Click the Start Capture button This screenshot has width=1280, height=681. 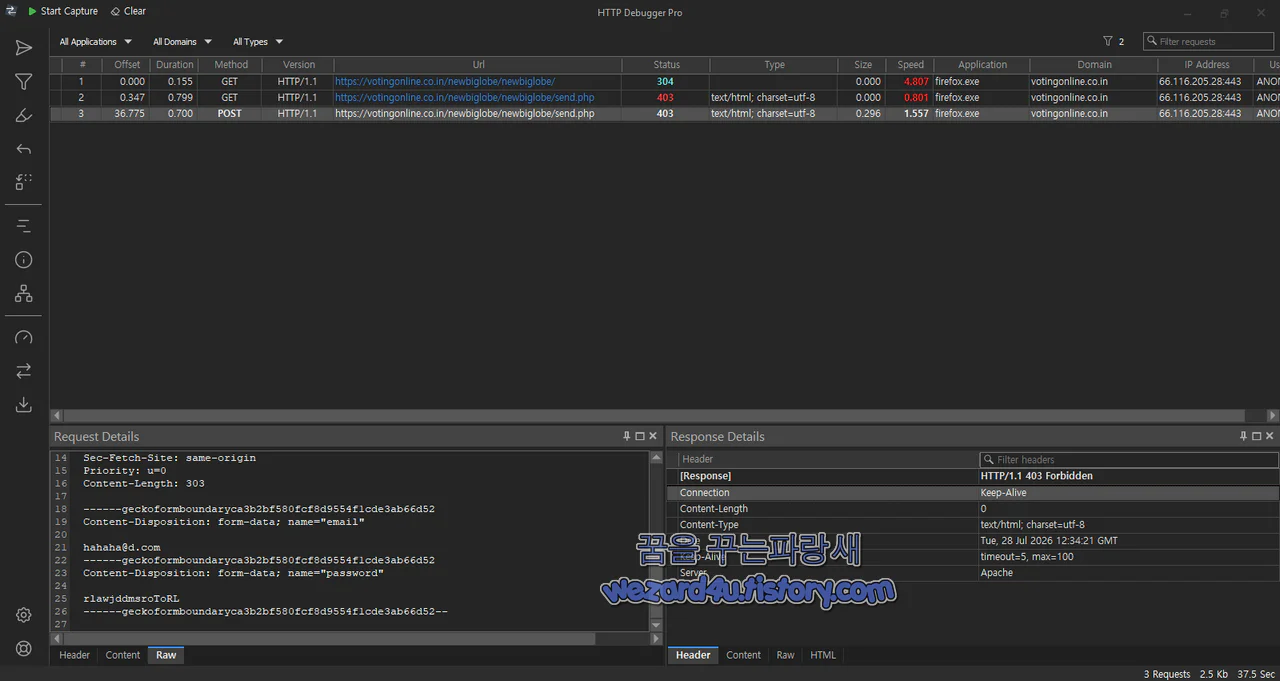63,11
